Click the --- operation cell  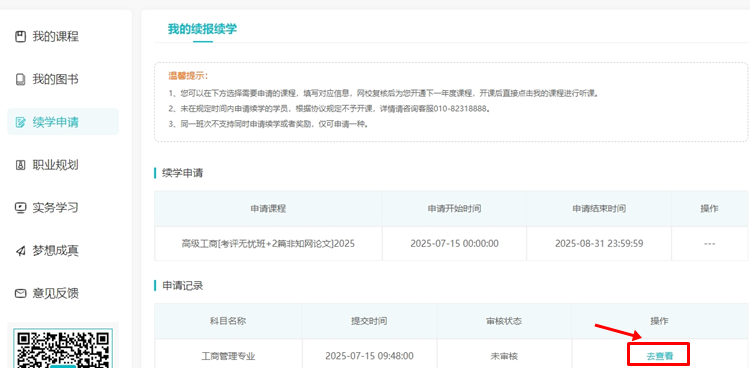pyautogui.click(x=710, y=244)
